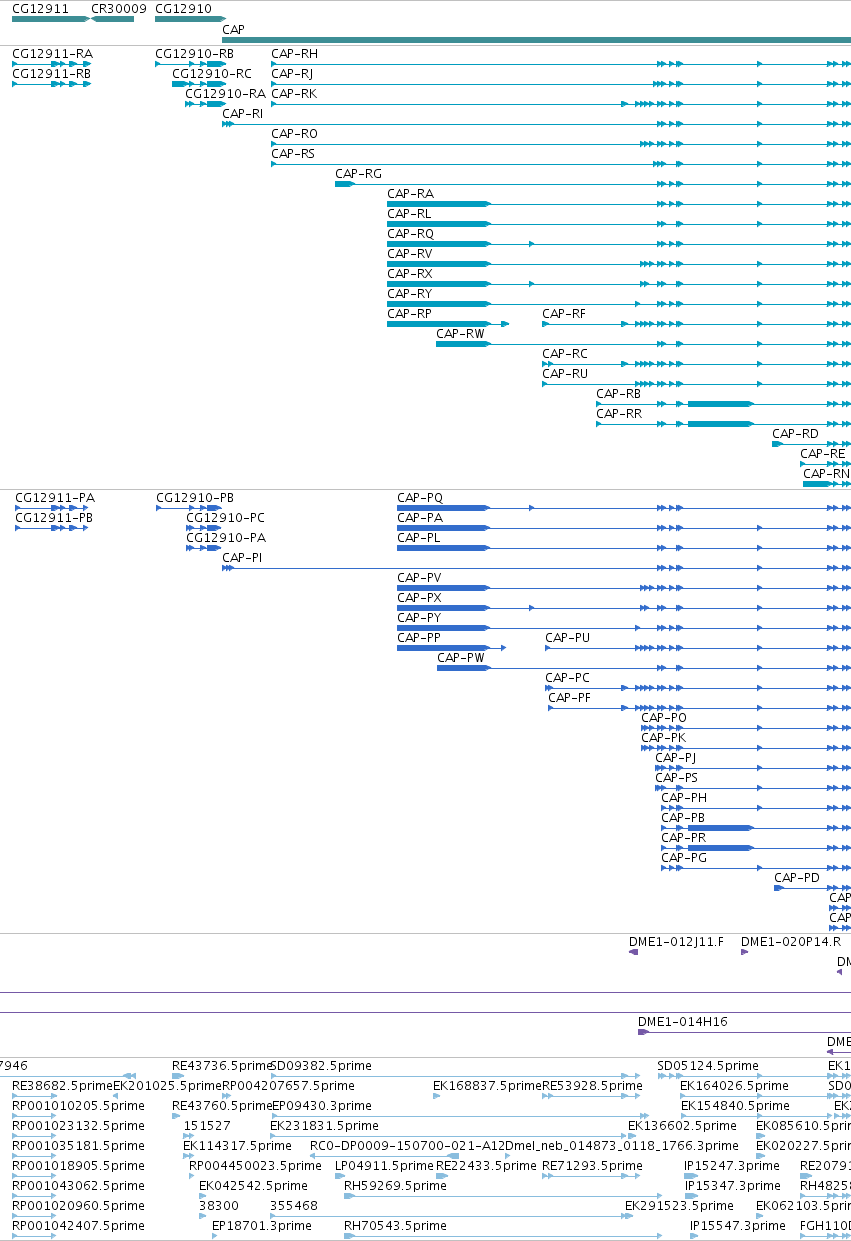
Task: Click the CAP-RJ transcript label
Action: point(292,73)
